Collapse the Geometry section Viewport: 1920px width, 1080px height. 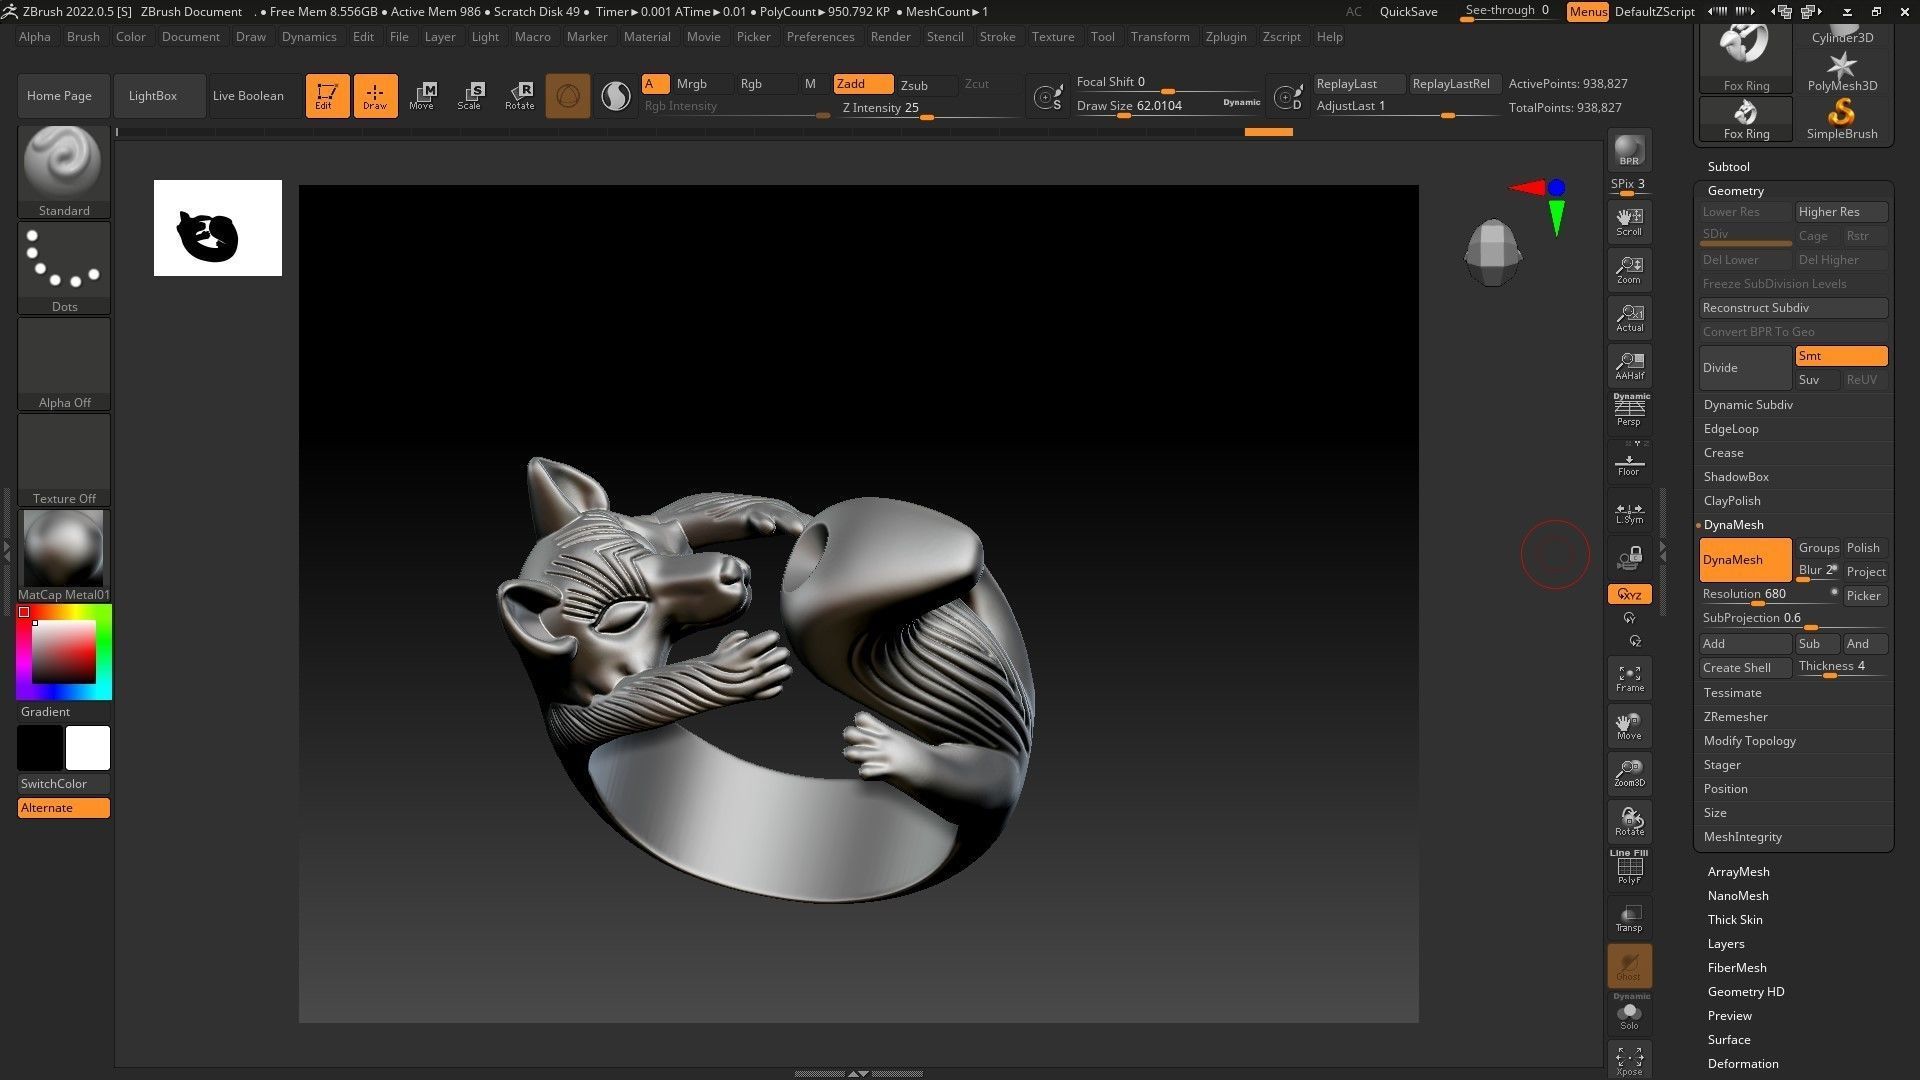[1735, 191]
